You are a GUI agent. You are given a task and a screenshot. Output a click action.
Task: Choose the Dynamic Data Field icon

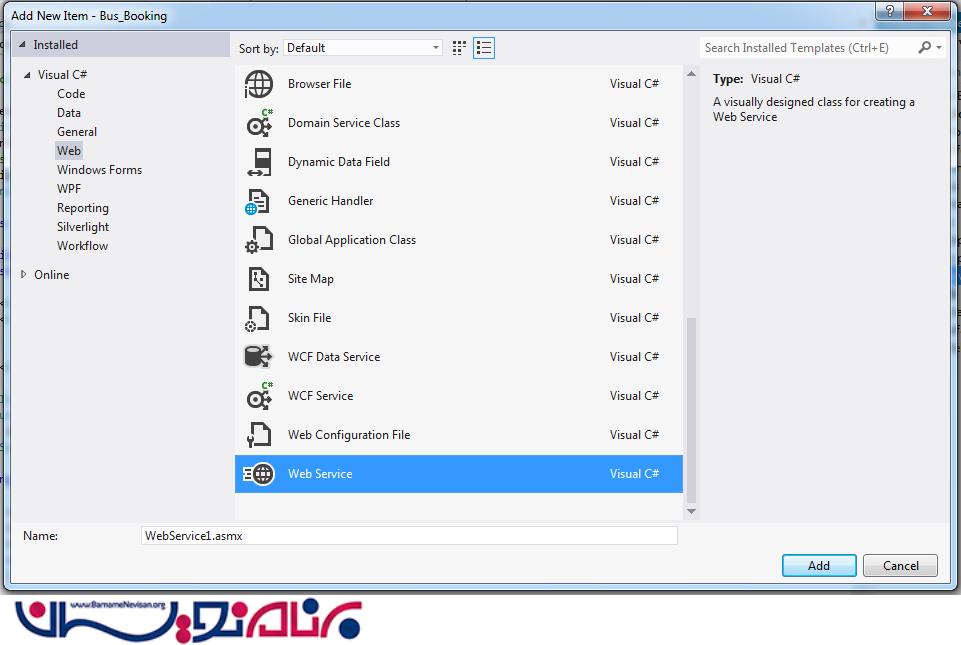point(259,163)
